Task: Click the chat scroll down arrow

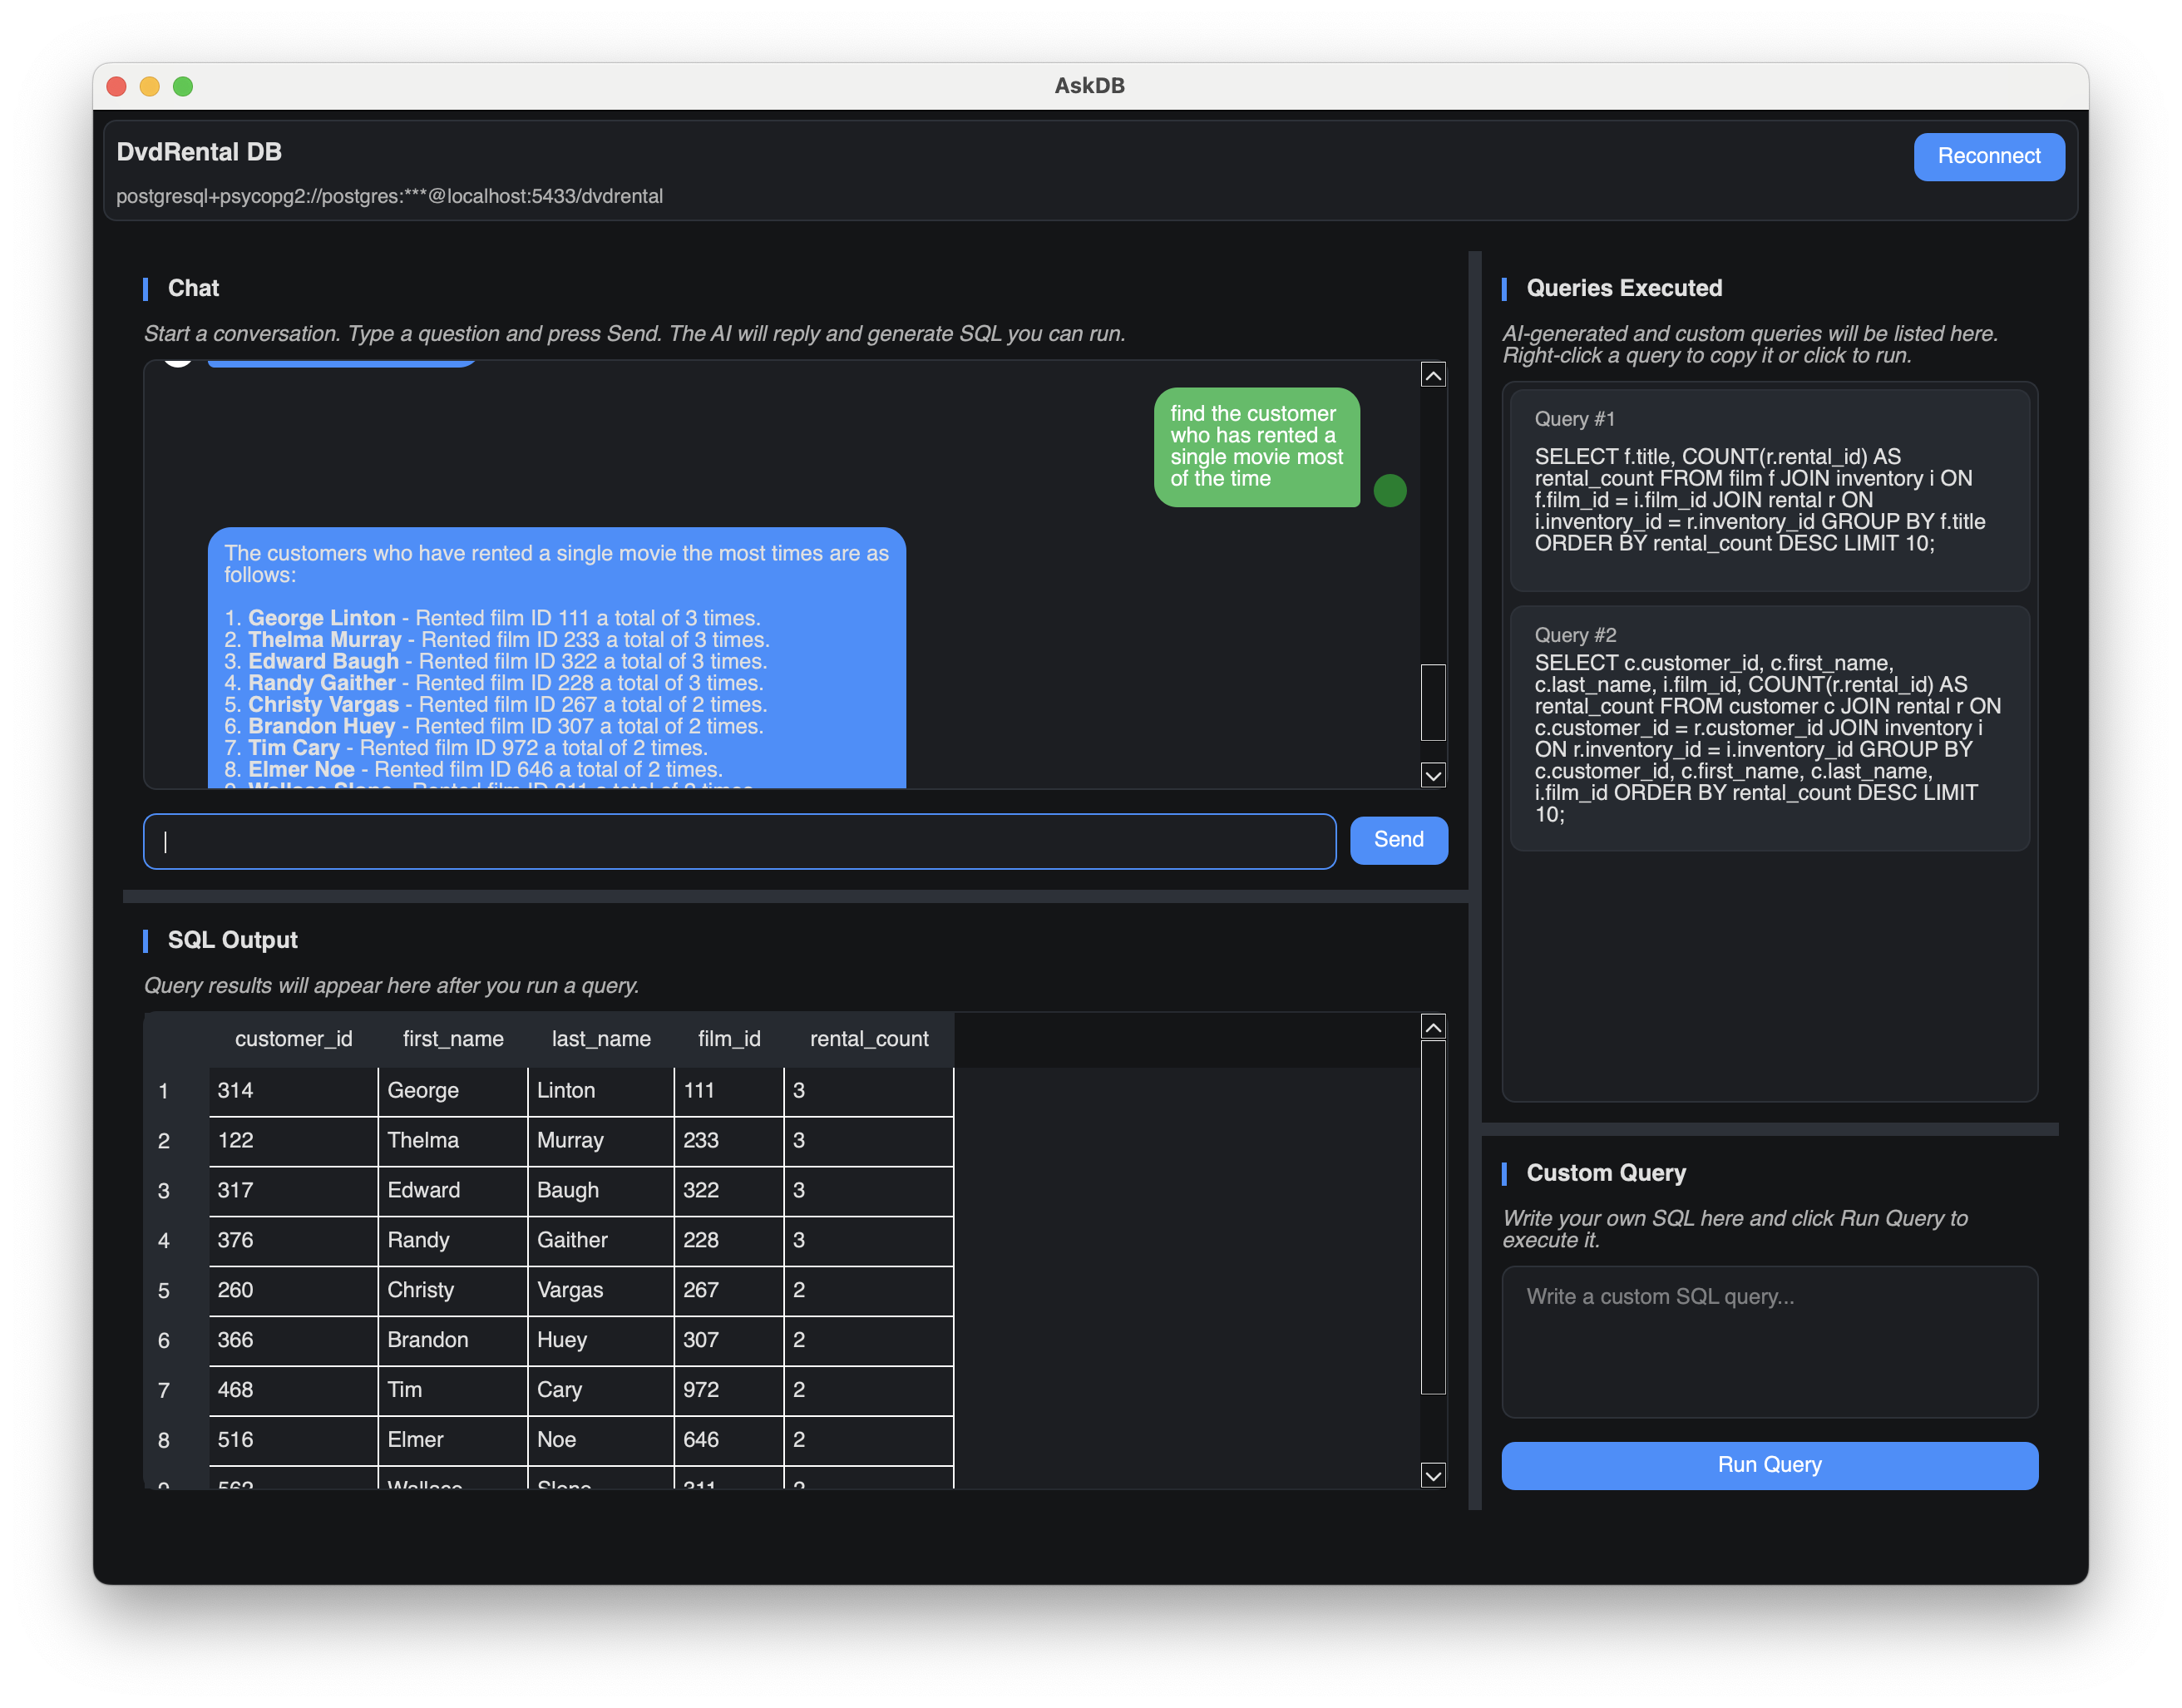Action: (x=1433, y=775)
